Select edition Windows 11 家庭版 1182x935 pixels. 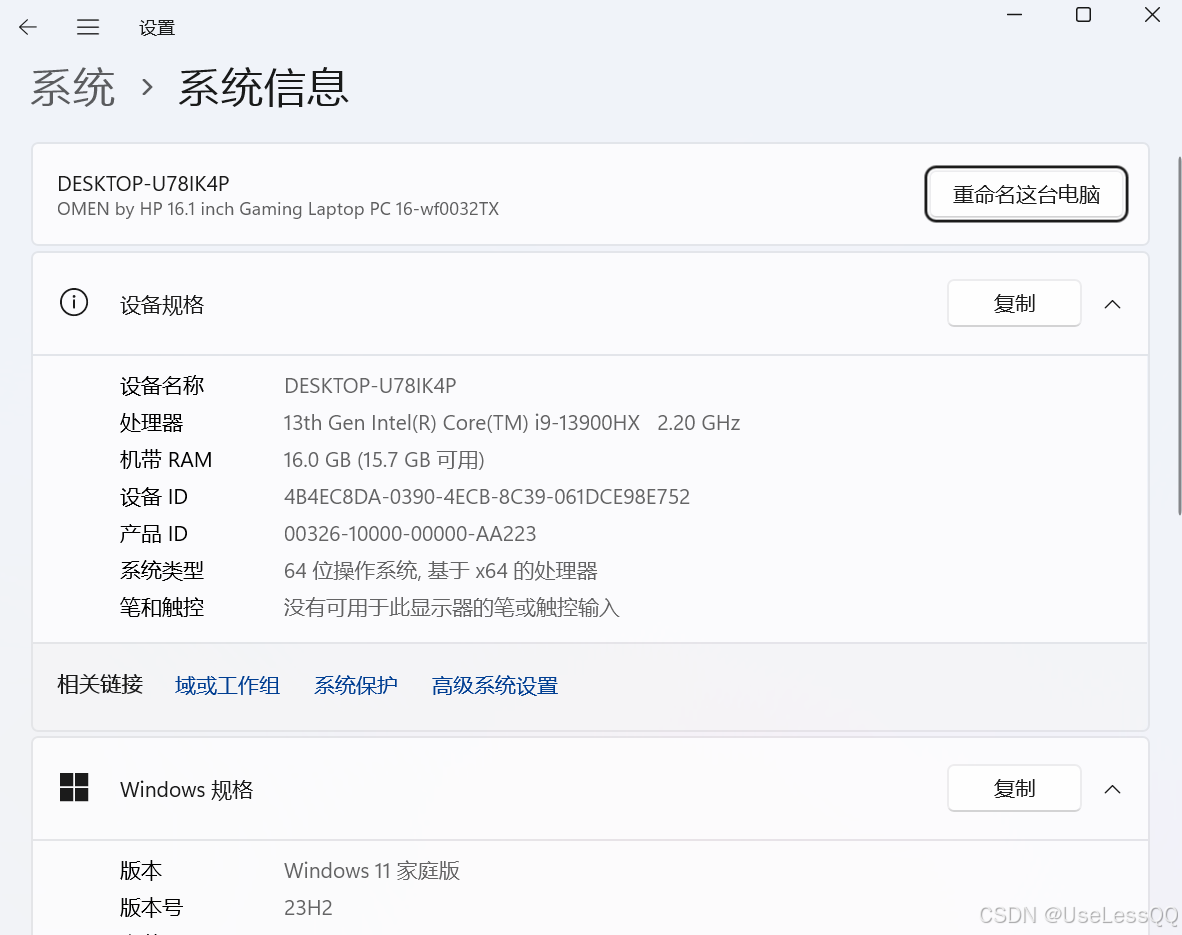point(372,871)
